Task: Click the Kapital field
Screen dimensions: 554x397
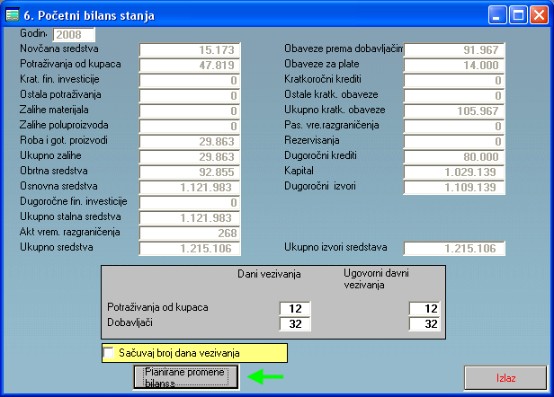Action: pos(454,172)
